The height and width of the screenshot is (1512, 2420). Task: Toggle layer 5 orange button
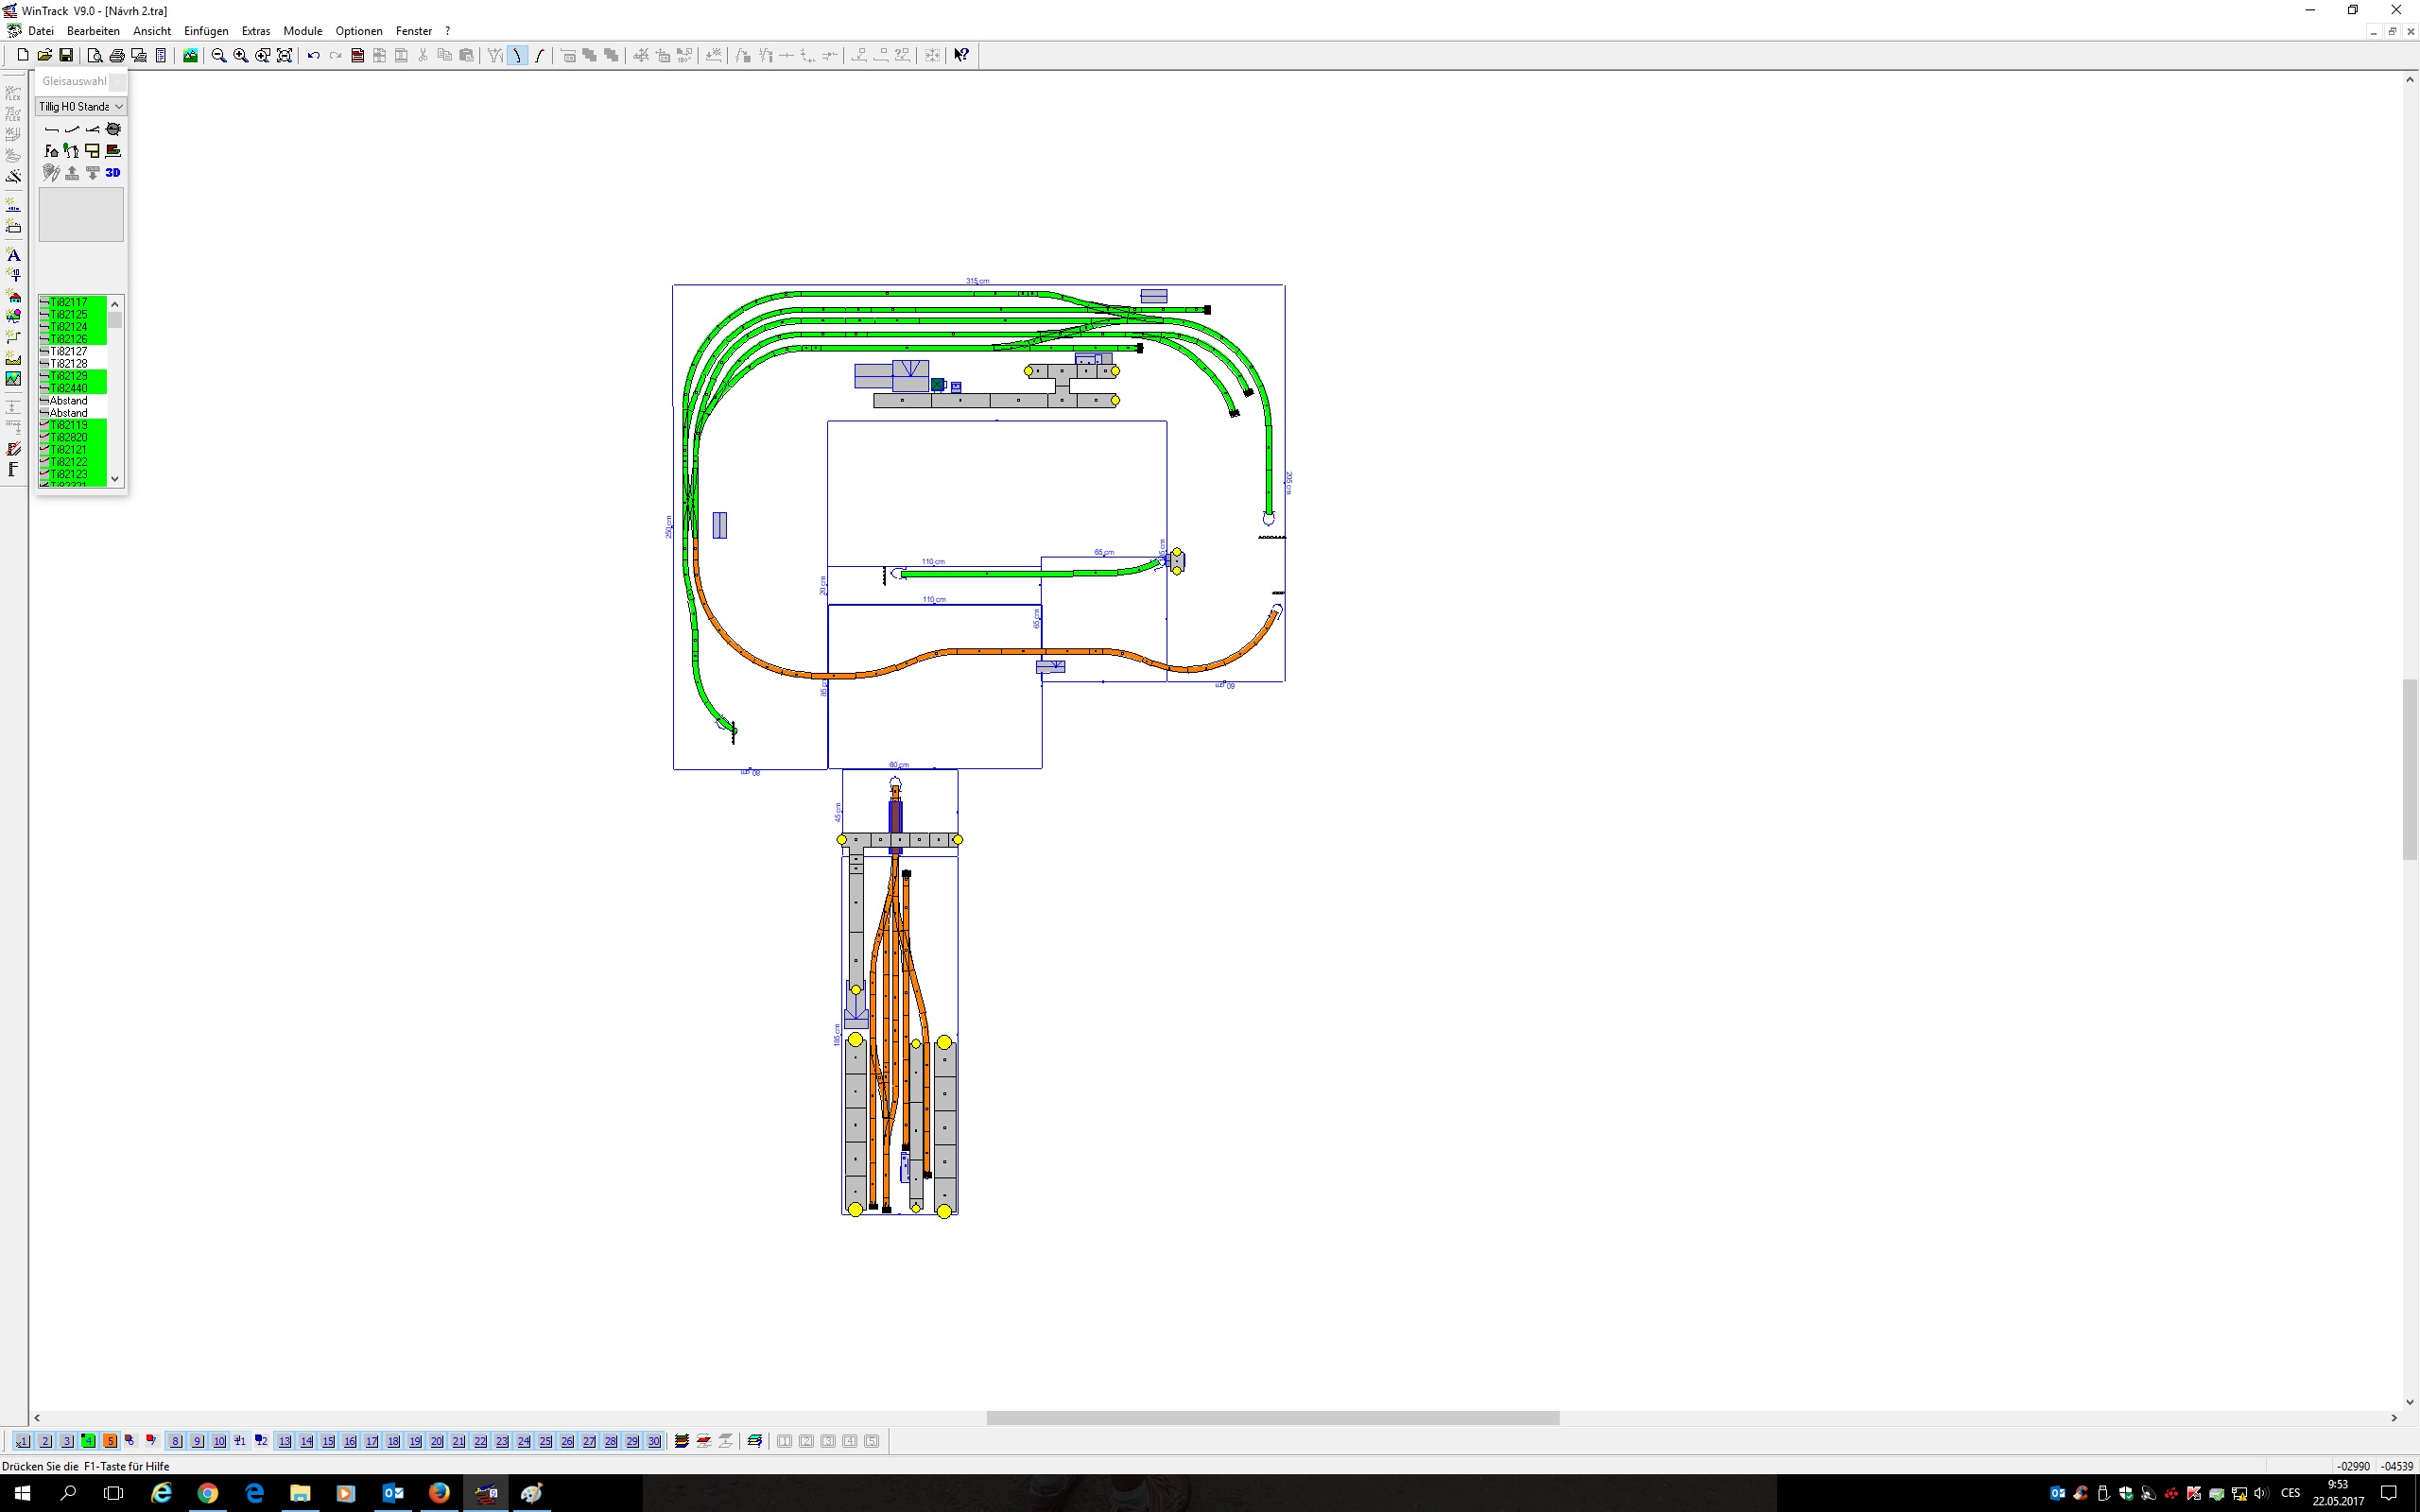pos(110,1441)
